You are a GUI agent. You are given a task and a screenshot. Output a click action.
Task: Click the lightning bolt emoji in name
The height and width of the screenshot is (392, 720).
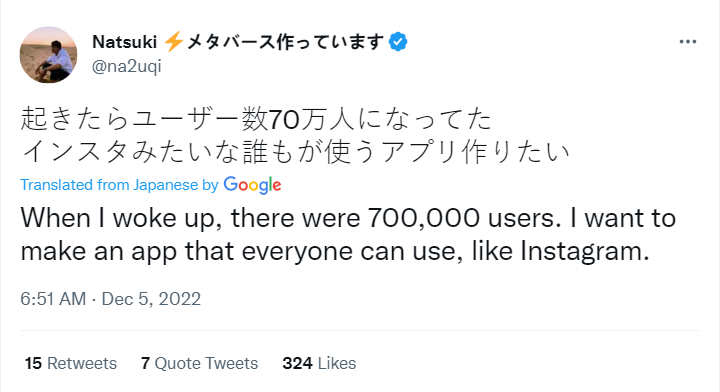[174, 42]
